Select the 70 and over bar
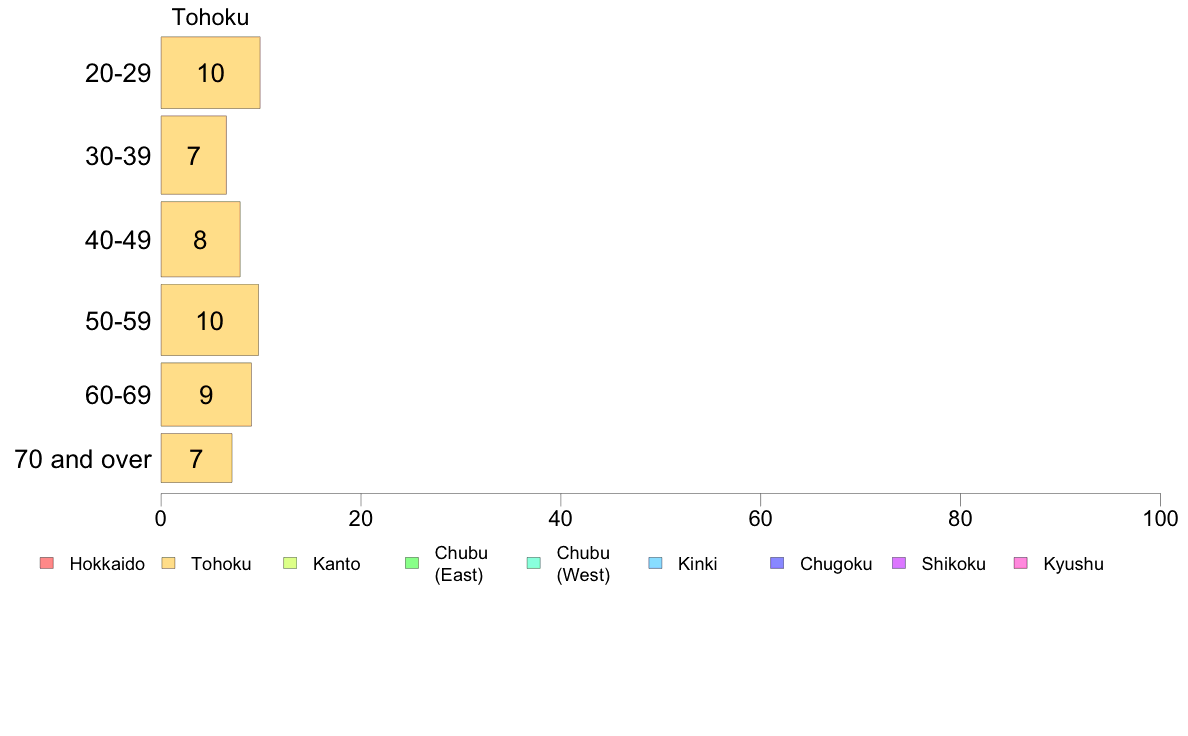This screenshot has height=736, width=1188. (196, 459)
